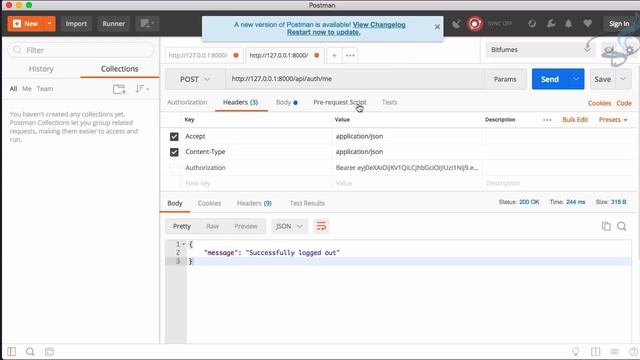640x360 pixels.
Task: Focus the collections Filter field
Action: [81, 50]
